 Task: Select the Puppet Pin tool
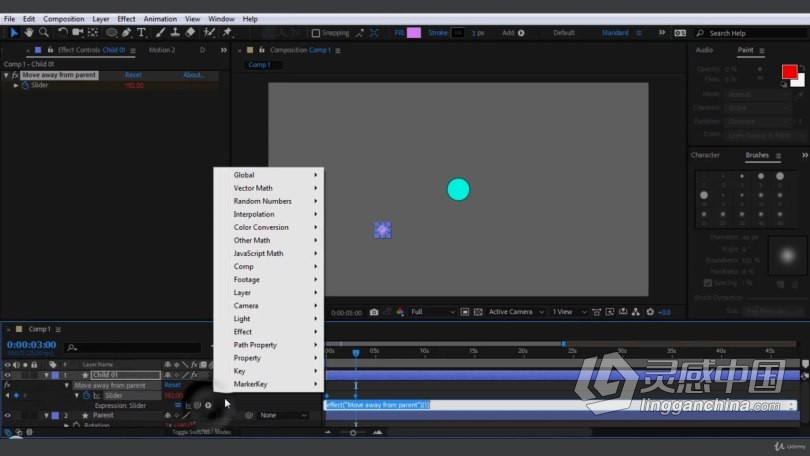[x=227, y=33]
